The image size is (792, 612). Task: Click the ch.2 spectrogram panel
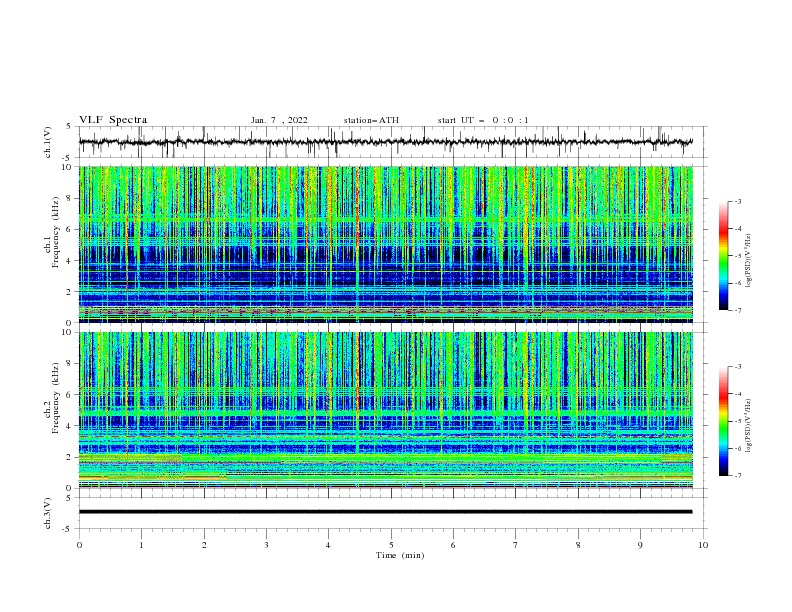tap(386, 410)
